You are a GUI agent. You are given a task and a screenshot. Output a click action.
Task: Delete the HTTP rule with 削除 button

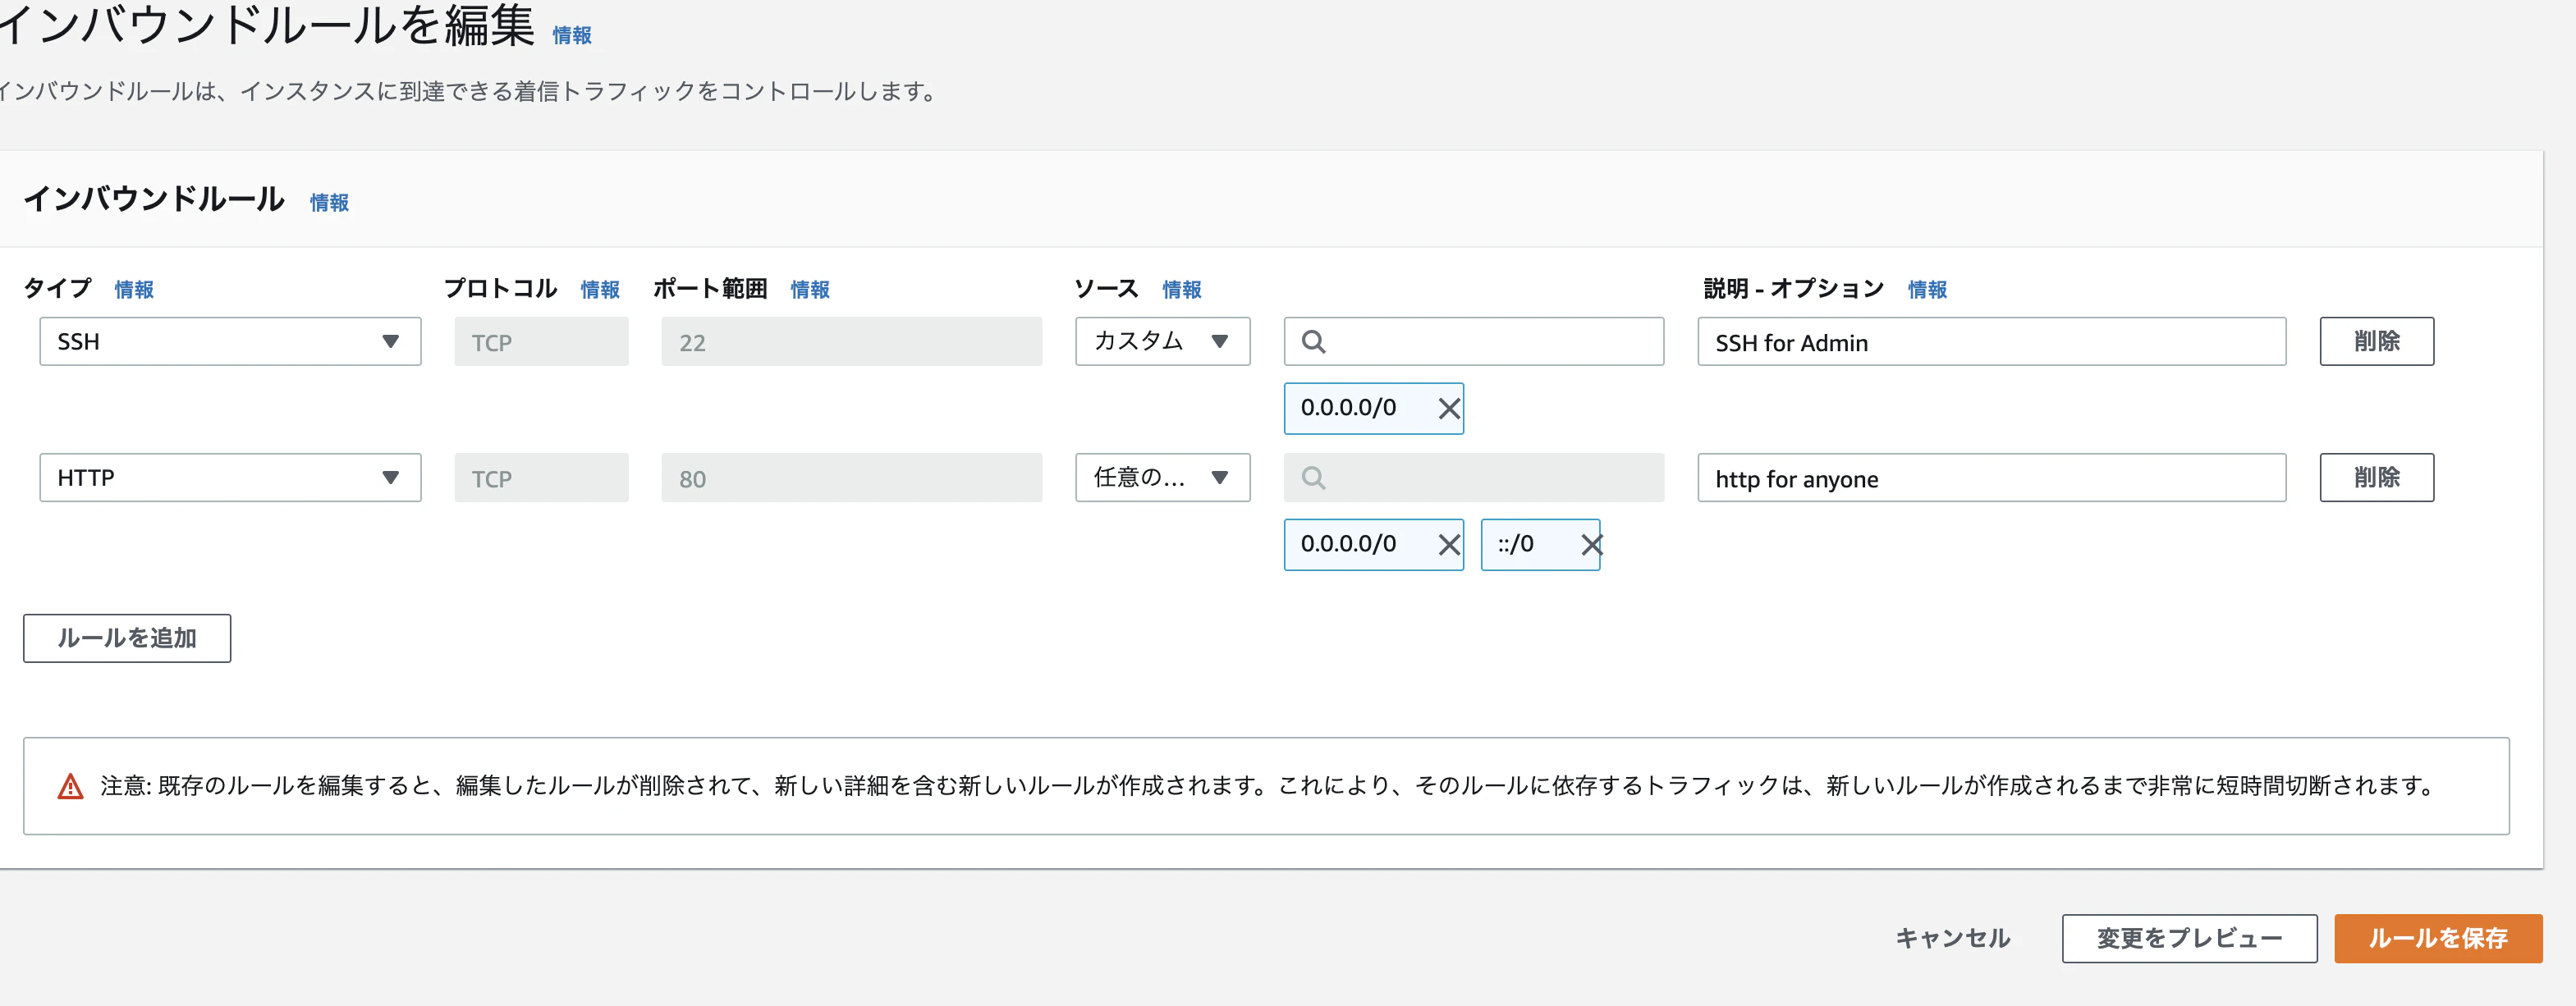[x=2376, y=477]
